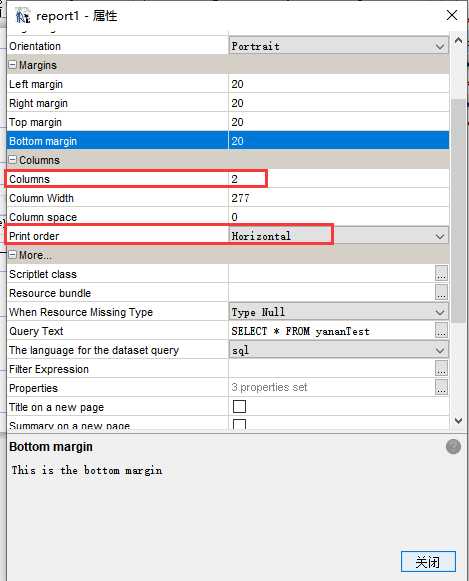
Task: Click the Columns value 2 field
Action: click(339, 179)
